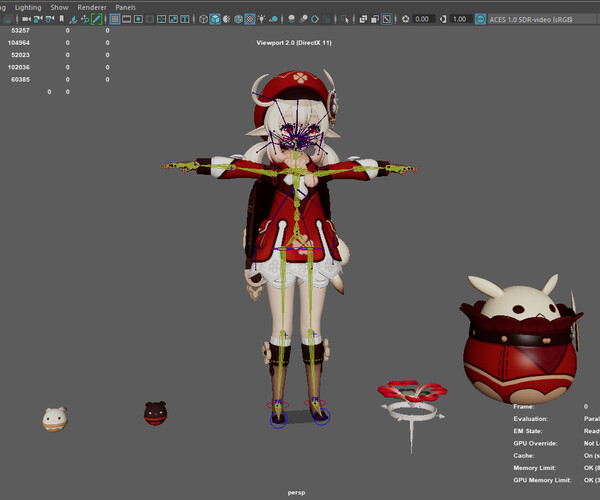Toggle the Shadows icon
Image resolution: width=600 pixels, height=500 pixels.
(x=274, y=19)
